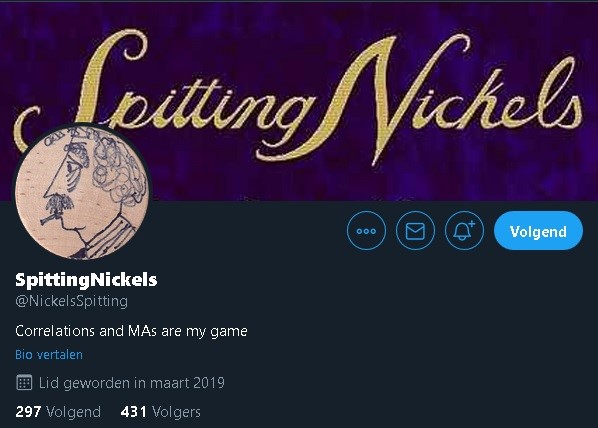Click the bio text about Correlations and MAs
This screenshot has width=598, height=428.
pos(131,331)
